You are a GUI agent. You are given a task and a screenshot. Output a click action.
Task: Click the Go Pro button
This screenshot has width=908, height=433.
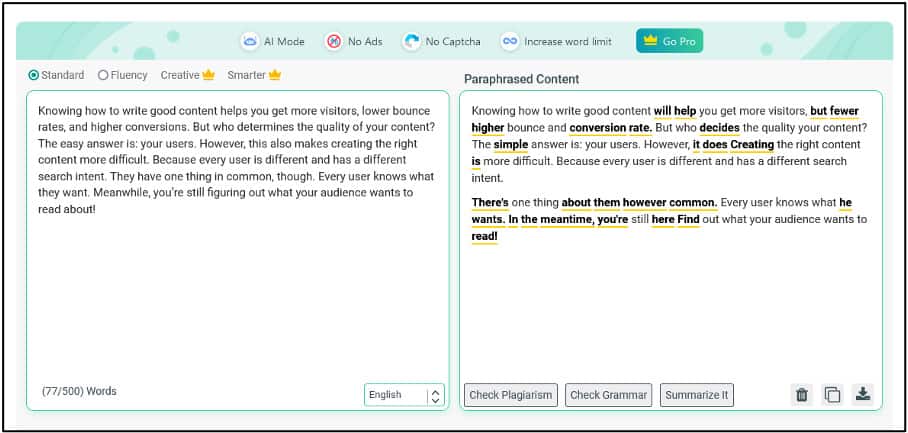669,41
